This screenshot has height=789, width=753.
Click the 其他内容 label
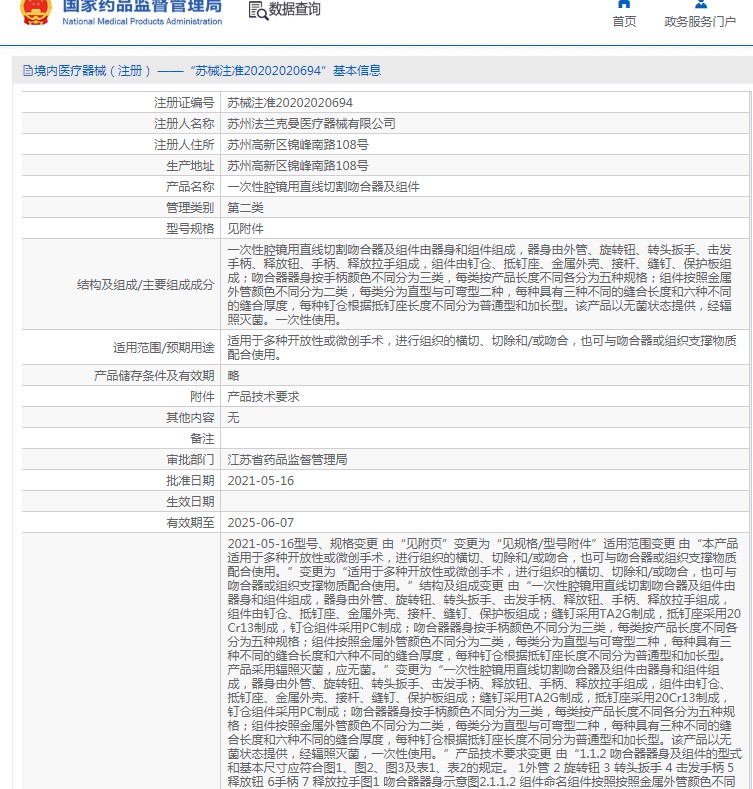point(190,418)
